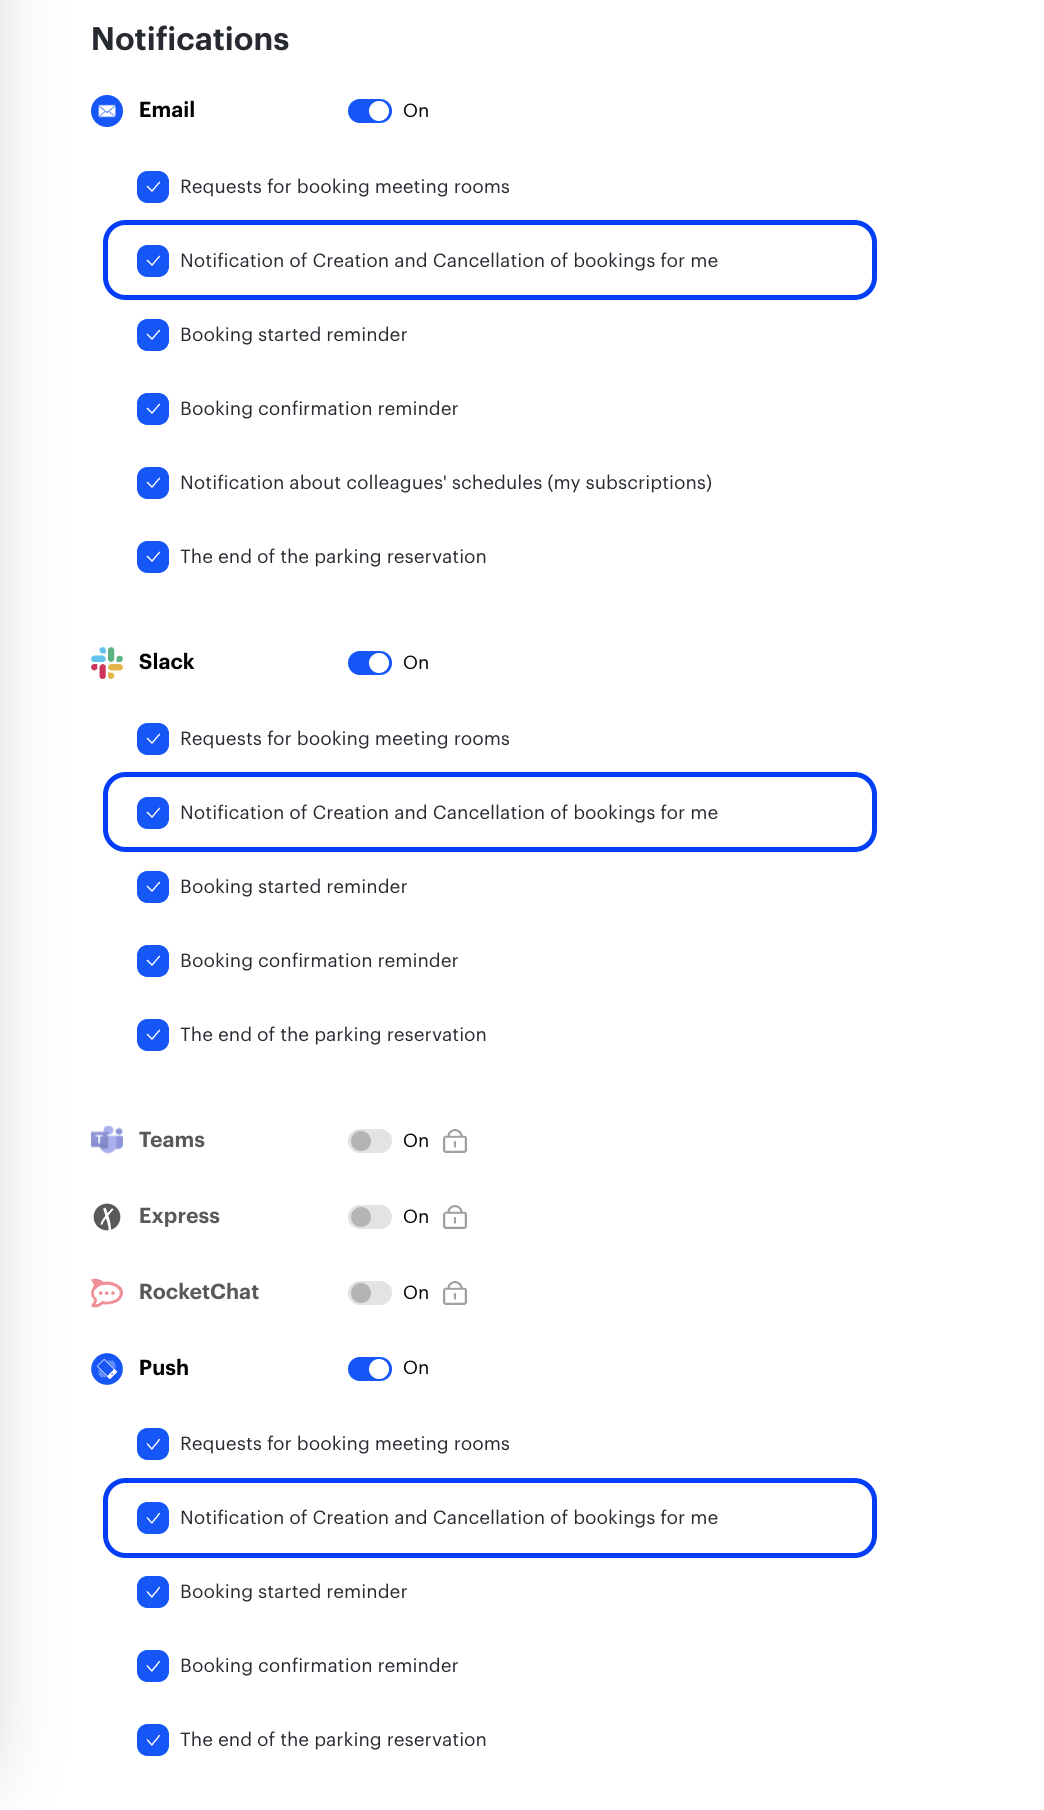Click the Microsoft Teams logo icon
This screenshot has height=1810, width=1044.
[x=107, y=1140]
